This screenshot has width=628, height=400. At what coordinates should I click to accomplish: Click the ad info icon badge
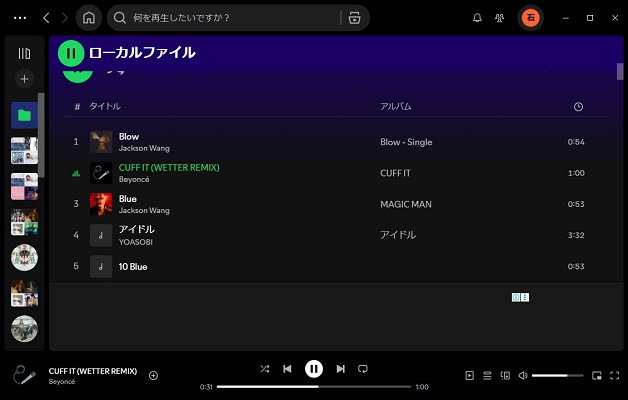516,297
